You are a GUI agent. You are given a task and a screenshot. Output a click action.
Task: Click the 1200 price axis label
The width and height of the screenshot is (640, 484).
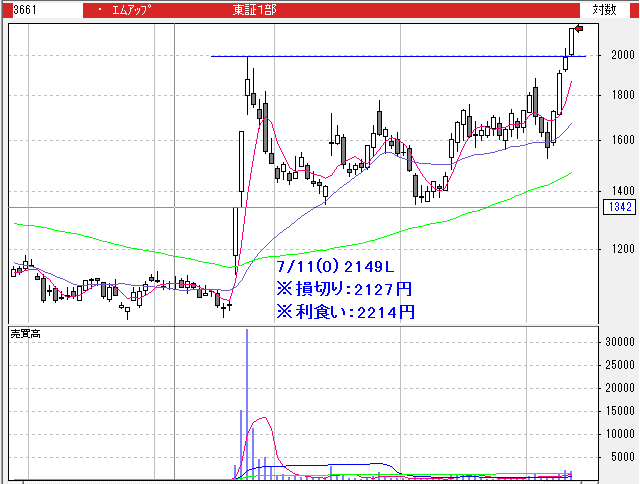pyautogui.click(x=621, y=249)
